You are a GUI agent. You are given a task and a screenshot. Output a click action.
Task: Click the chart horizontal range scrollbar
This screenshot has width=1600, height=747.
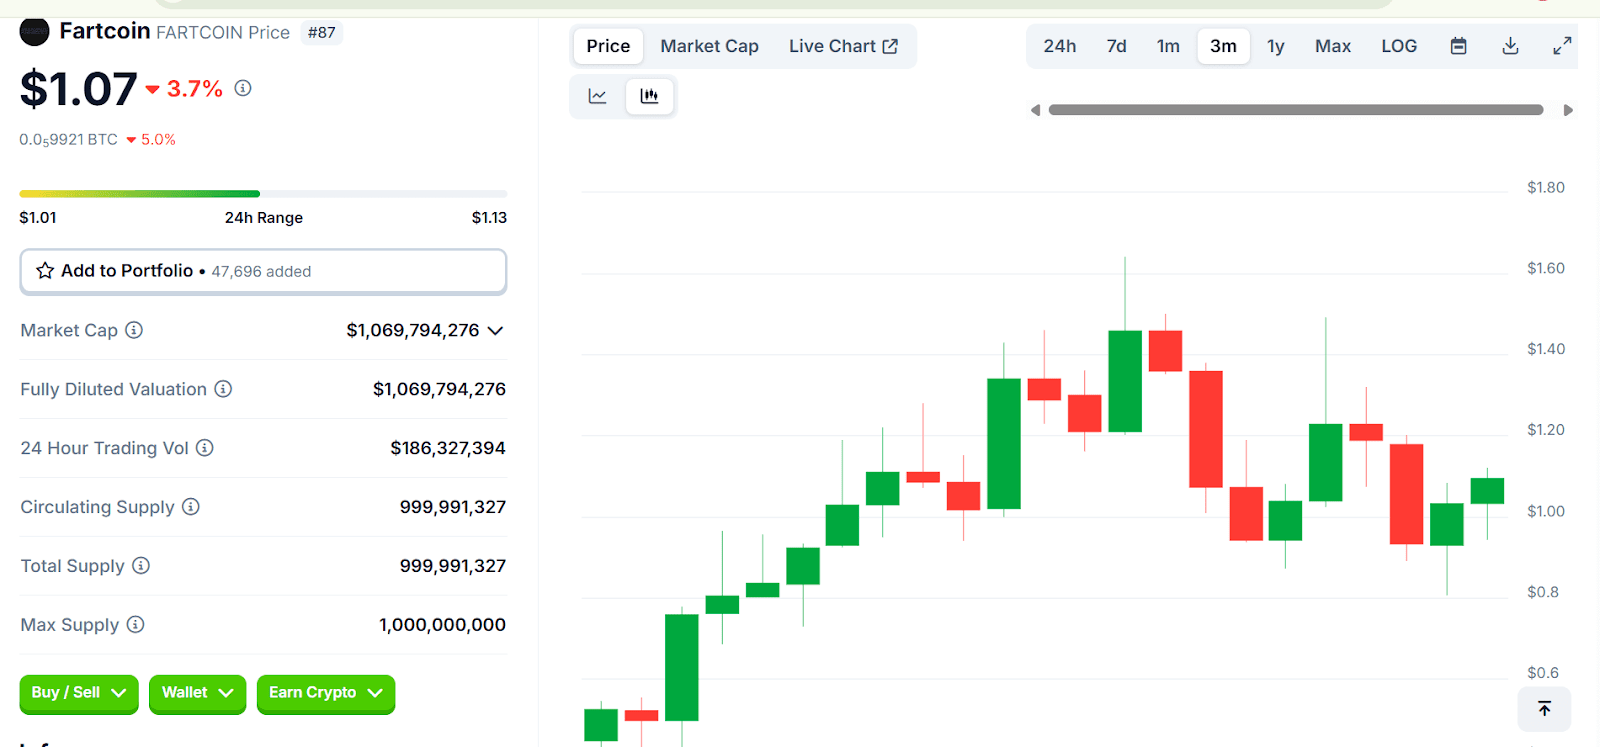[1296, 110]
